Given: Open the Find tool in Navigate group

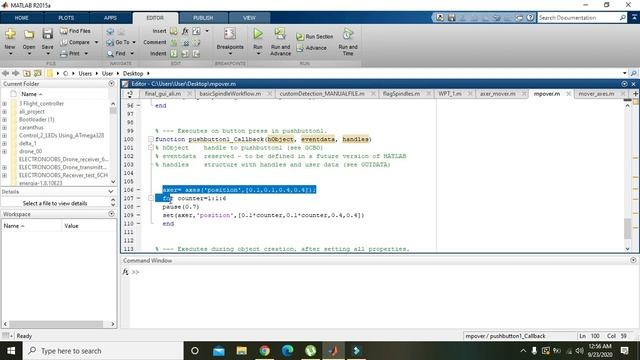Looking at the screenshot, I should [120, 53].
